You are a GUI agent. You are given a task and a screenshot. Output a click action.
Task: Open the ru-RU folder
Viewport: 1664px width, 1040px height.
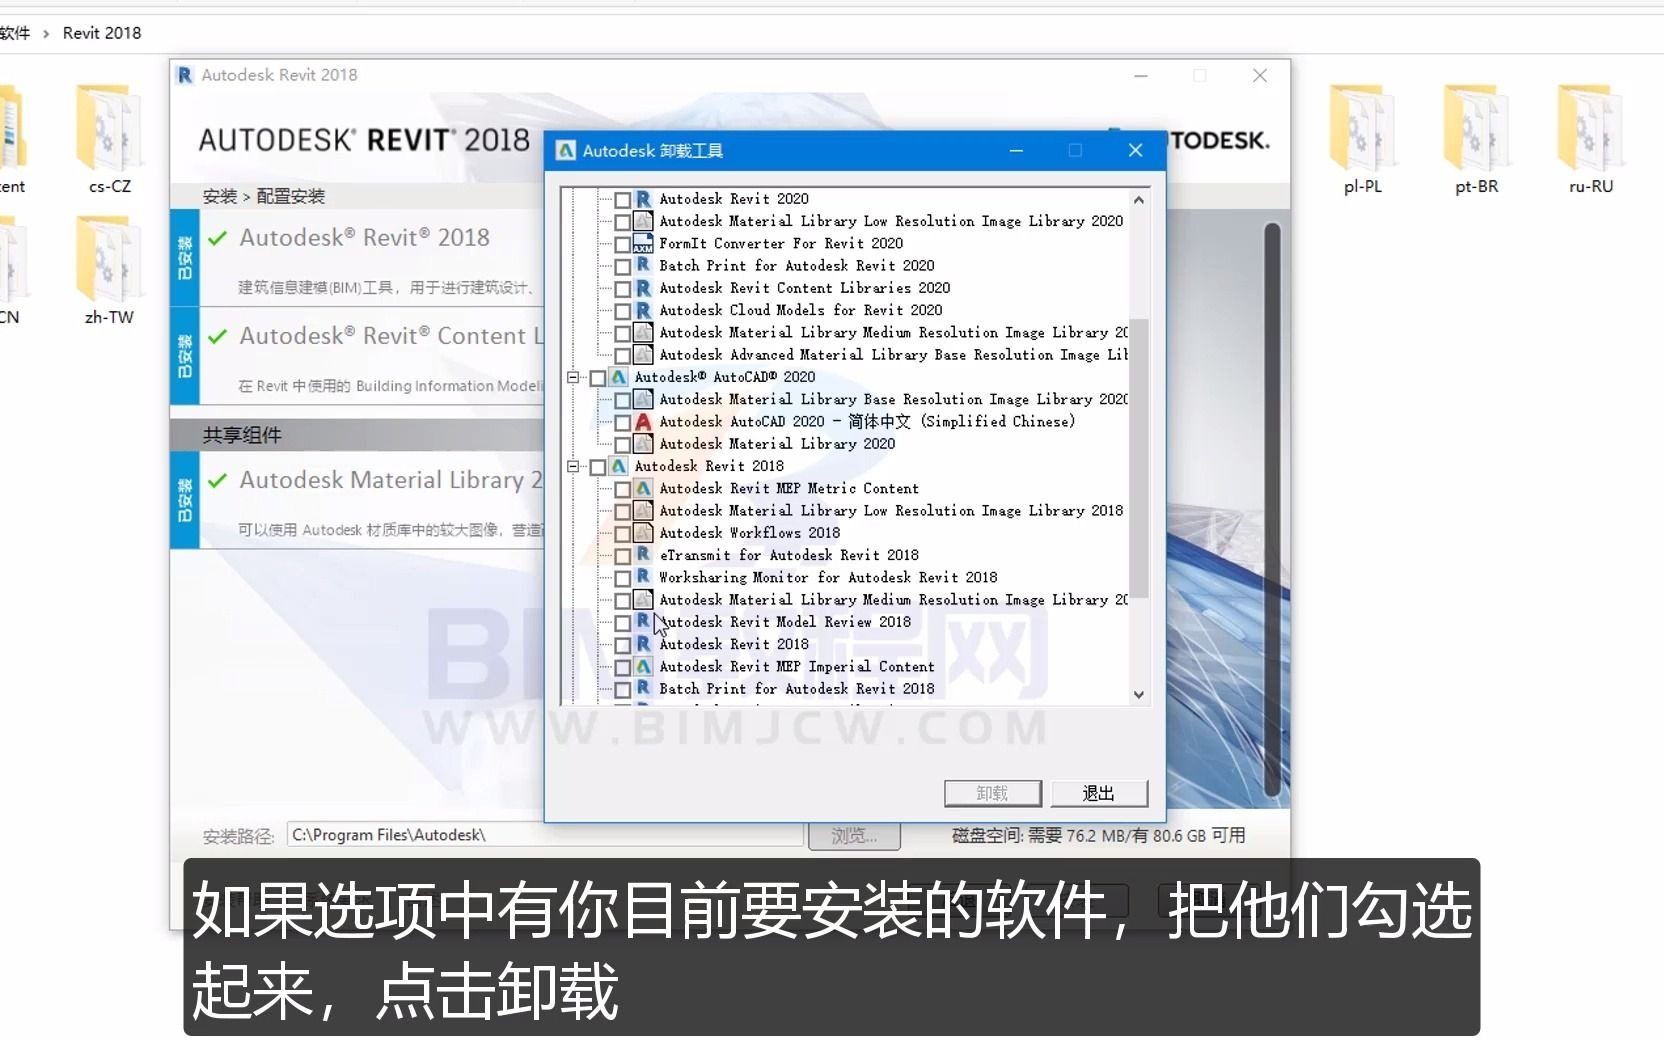tap(1591, 140)
